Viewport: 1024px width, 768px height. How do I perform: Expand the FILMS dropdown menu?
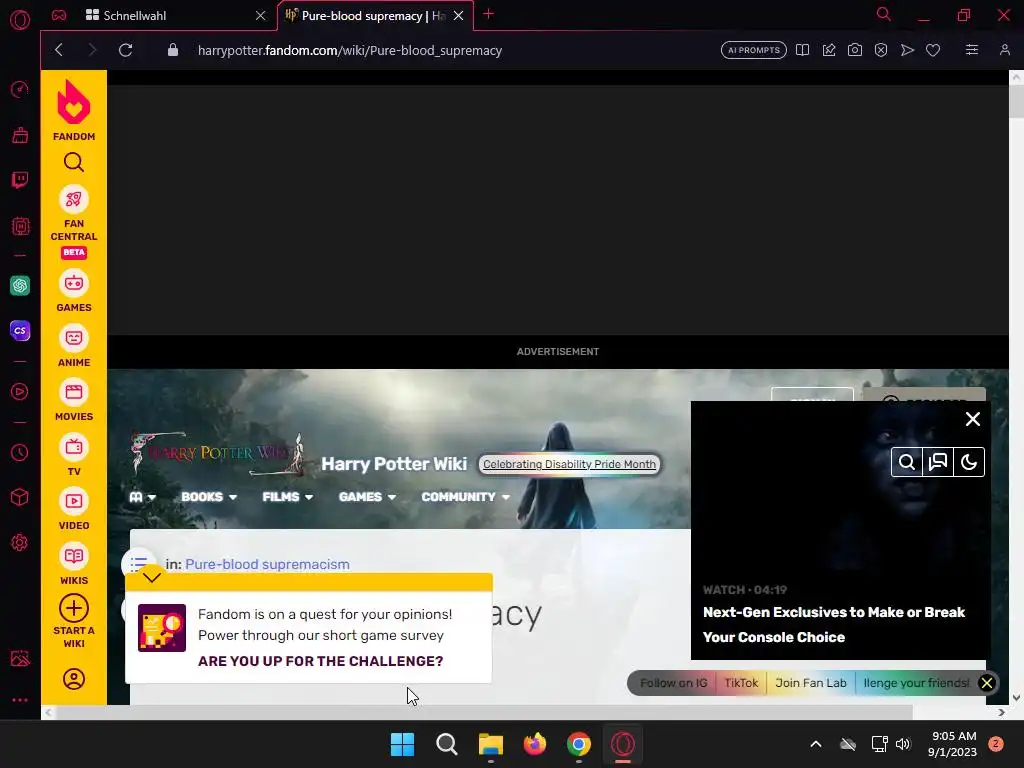click(x=287, y=497)
